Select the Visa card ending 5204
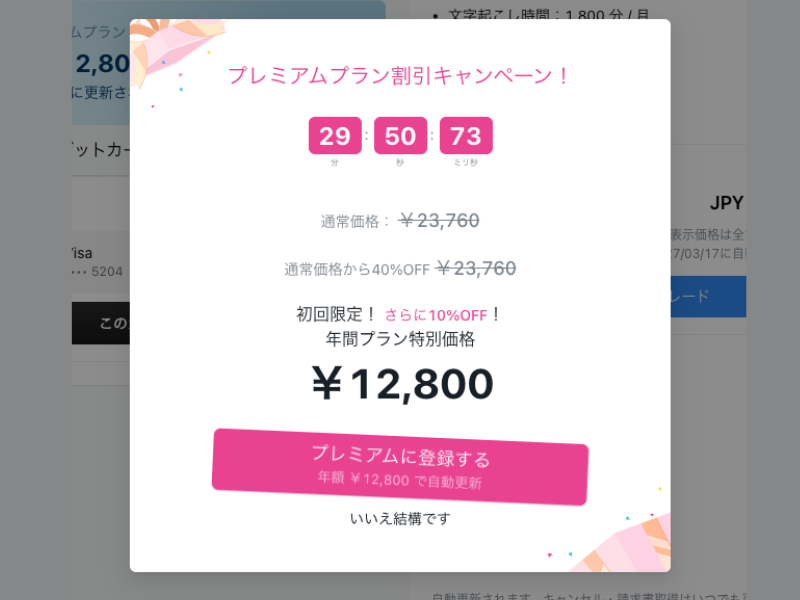 (98, 262)
